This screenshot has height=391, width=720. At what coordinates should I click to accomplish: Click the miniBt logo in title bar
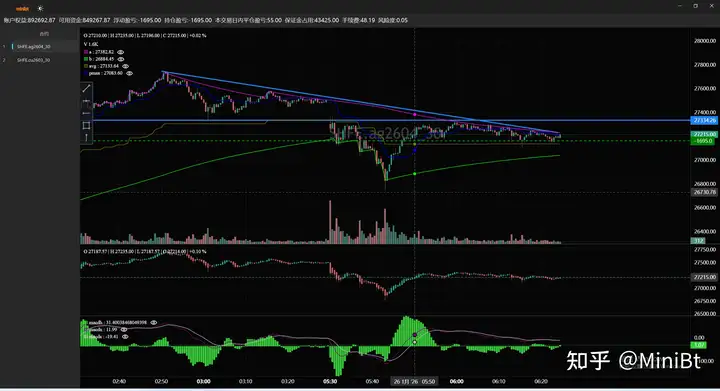22,8
